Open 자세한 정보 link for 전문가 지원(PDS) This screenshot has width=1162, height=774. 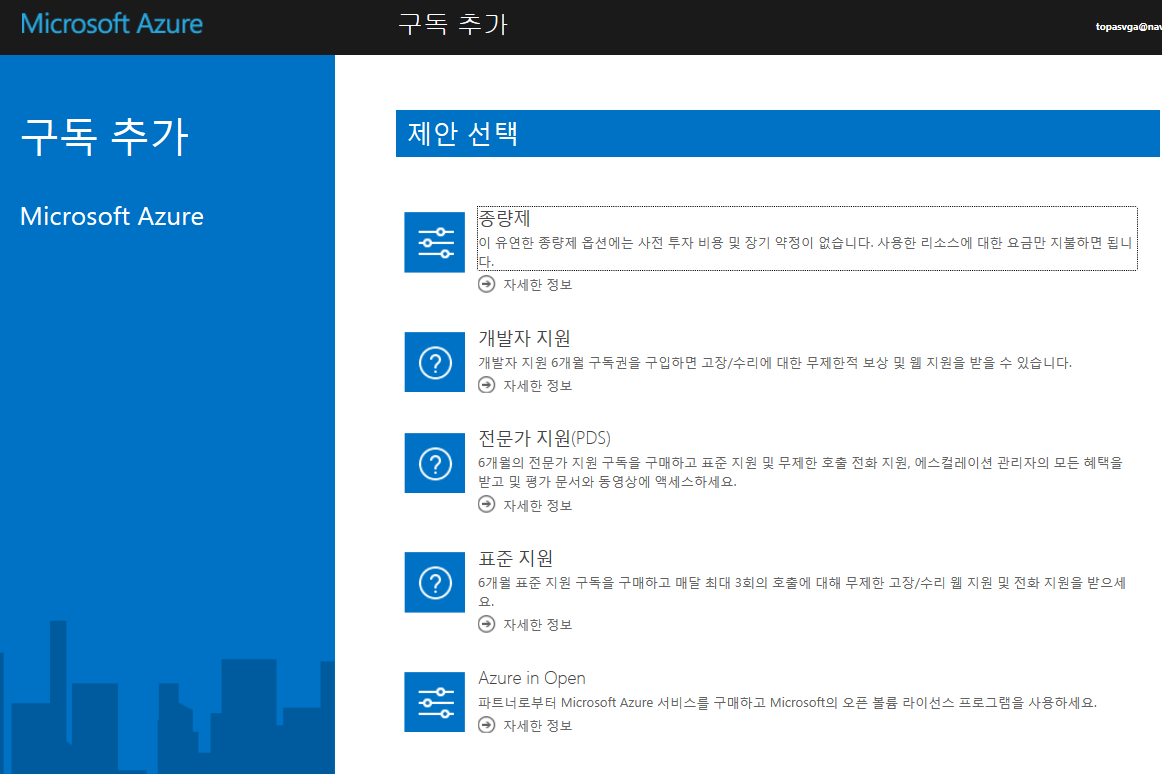pos(537,506)
